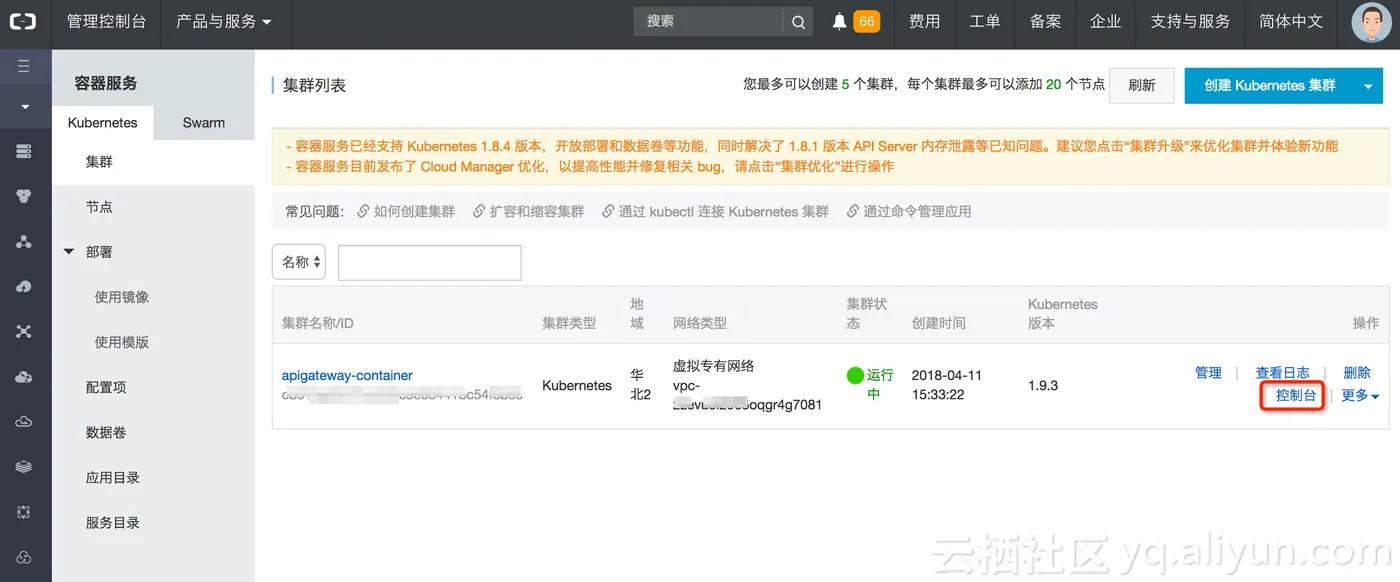Click link icon beside 扩容和缩容集群
1400x582 pixels.
click(480, 212)
